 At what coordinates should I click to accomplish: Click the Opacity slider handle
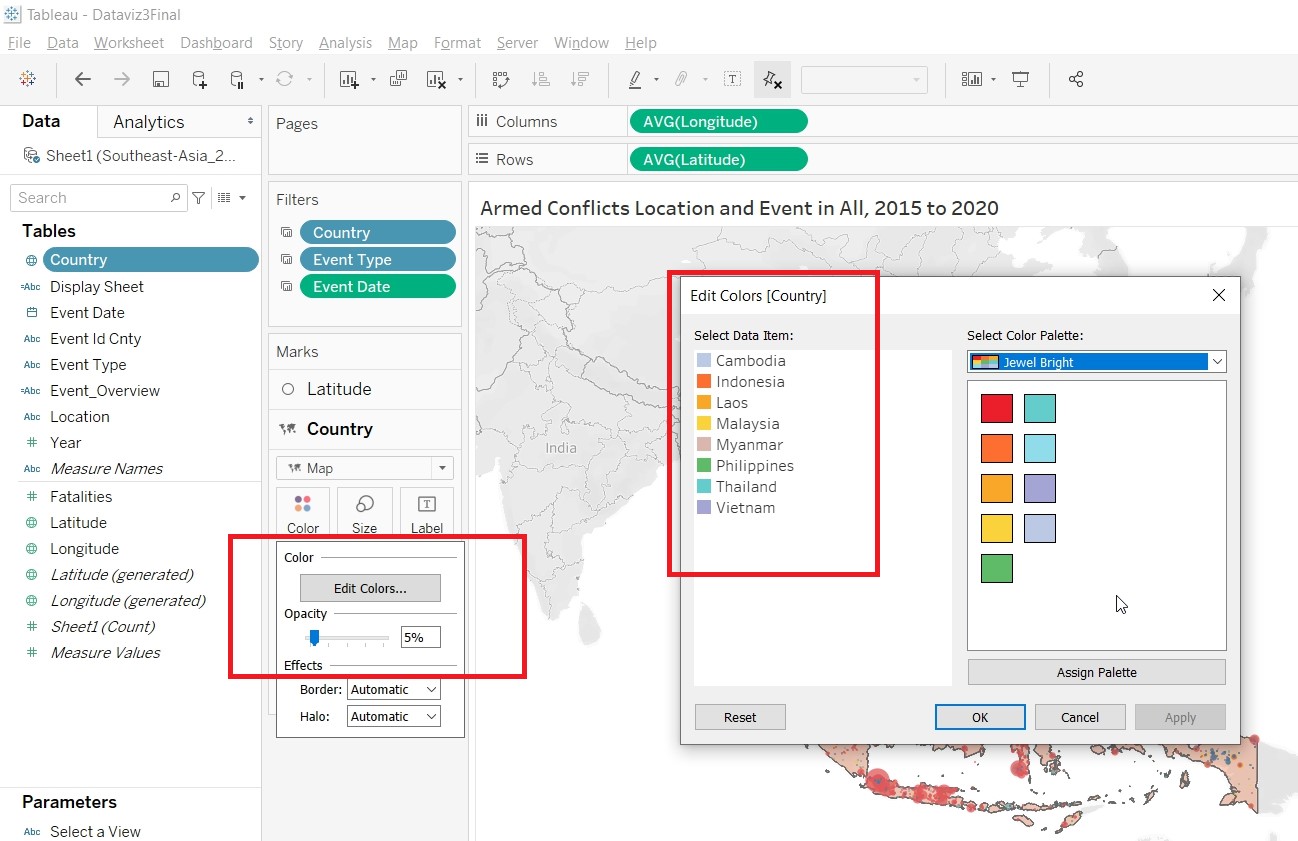[314, 638]
